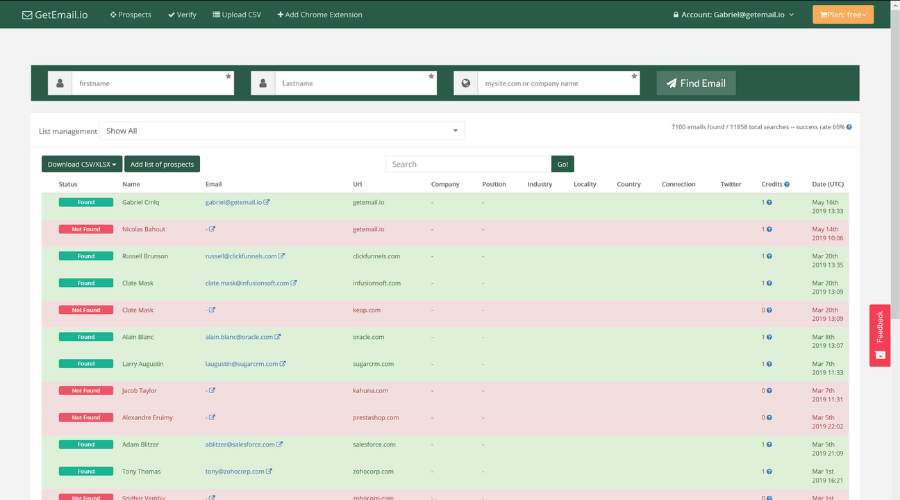Open the Feedback side tab

[879, 335]
